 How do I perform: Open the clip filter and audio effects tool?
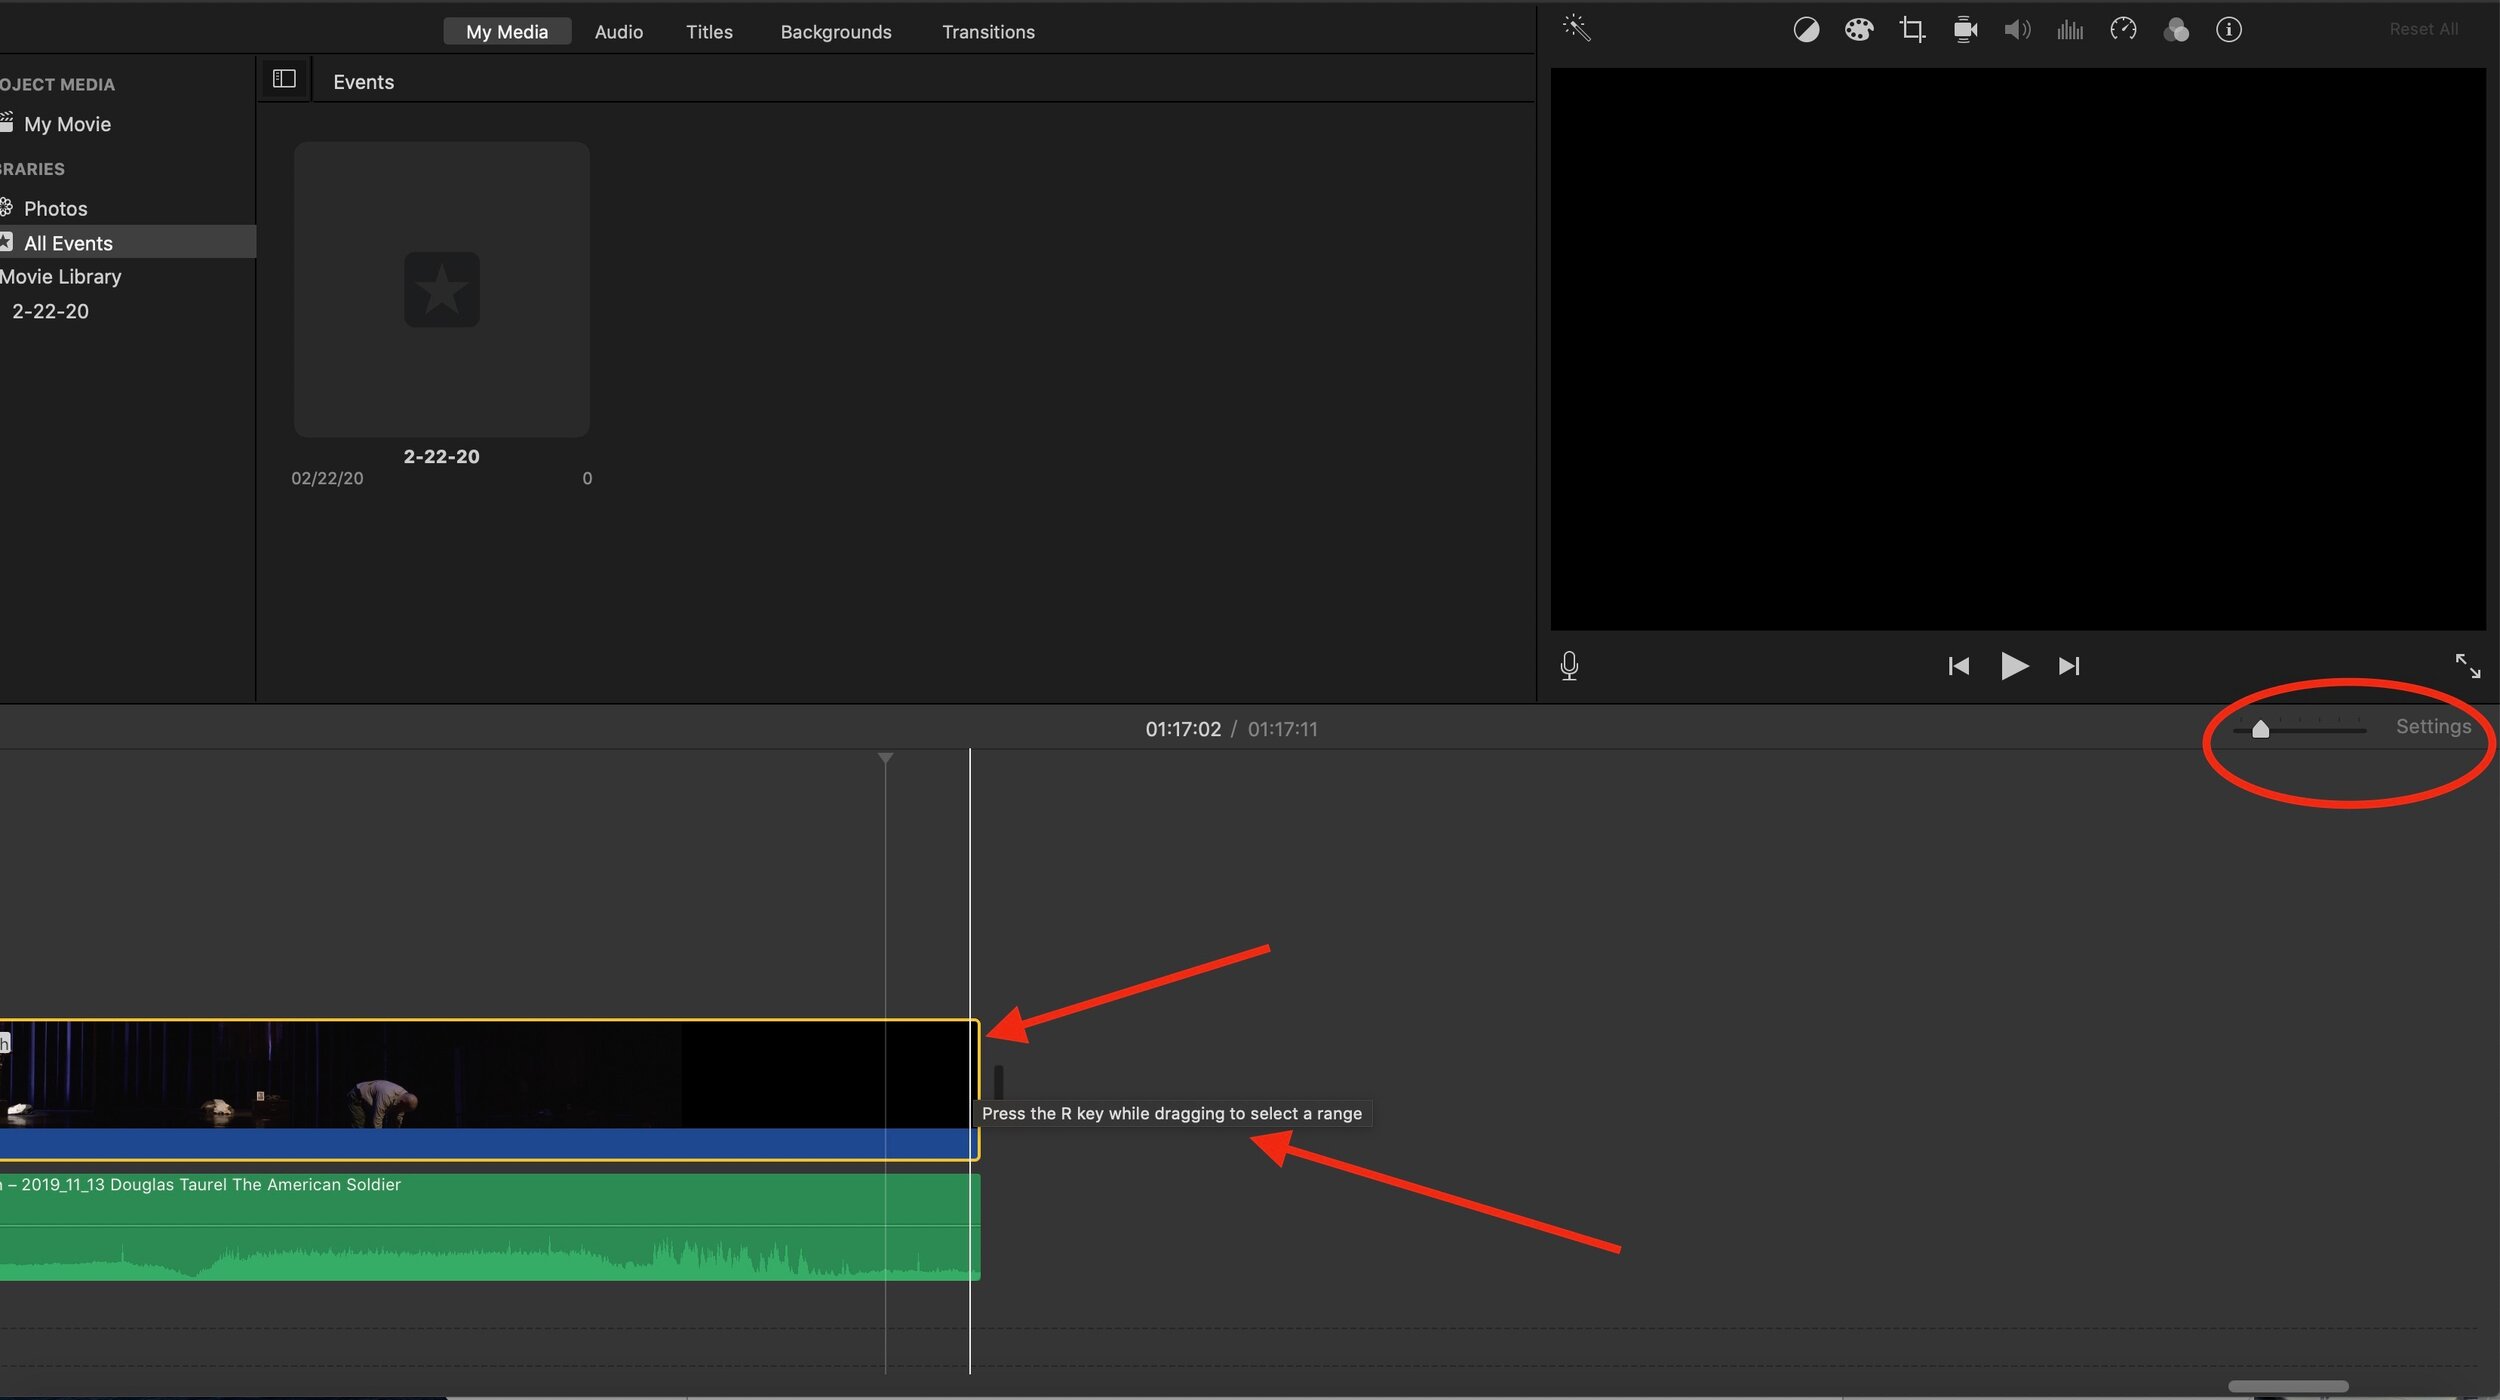tap(2176, 30)
